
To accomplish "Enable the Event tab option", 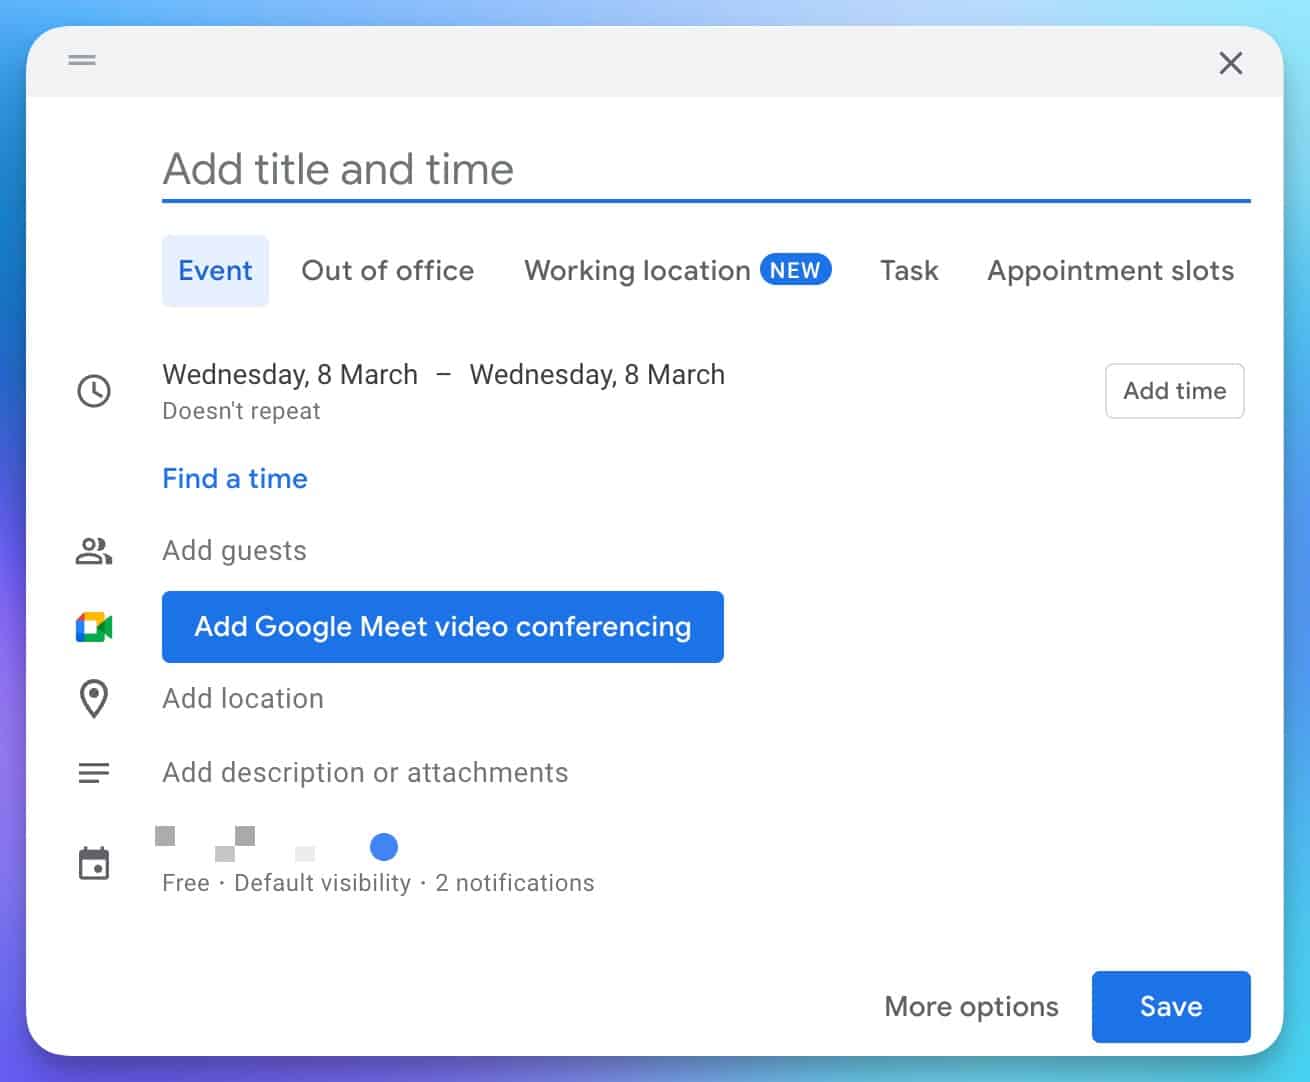I will pos(215,270).
